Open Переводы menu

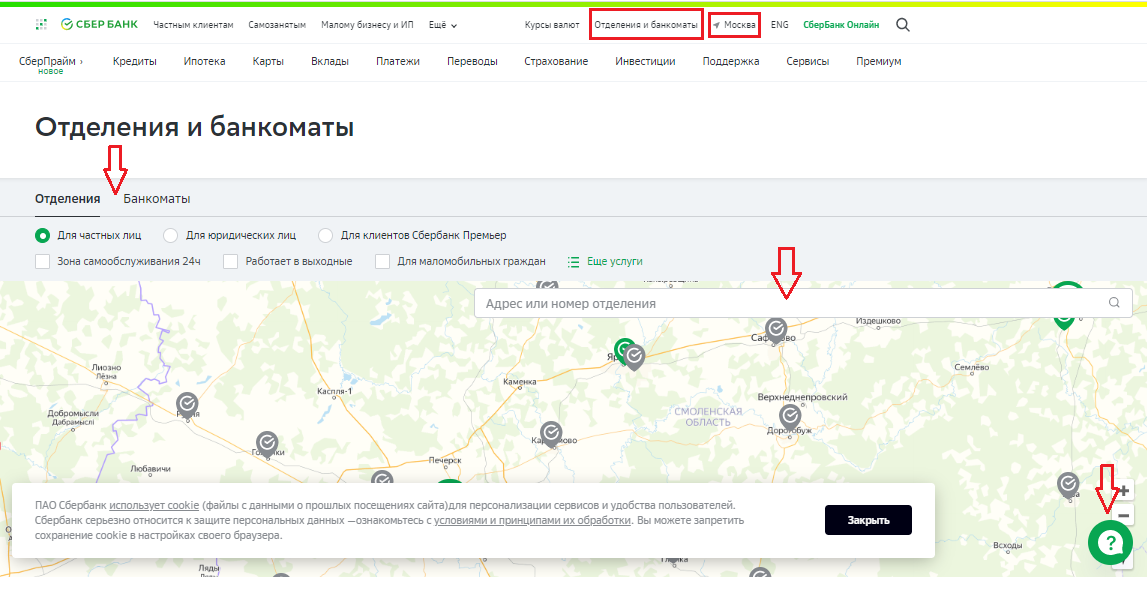tap(472, 61)
